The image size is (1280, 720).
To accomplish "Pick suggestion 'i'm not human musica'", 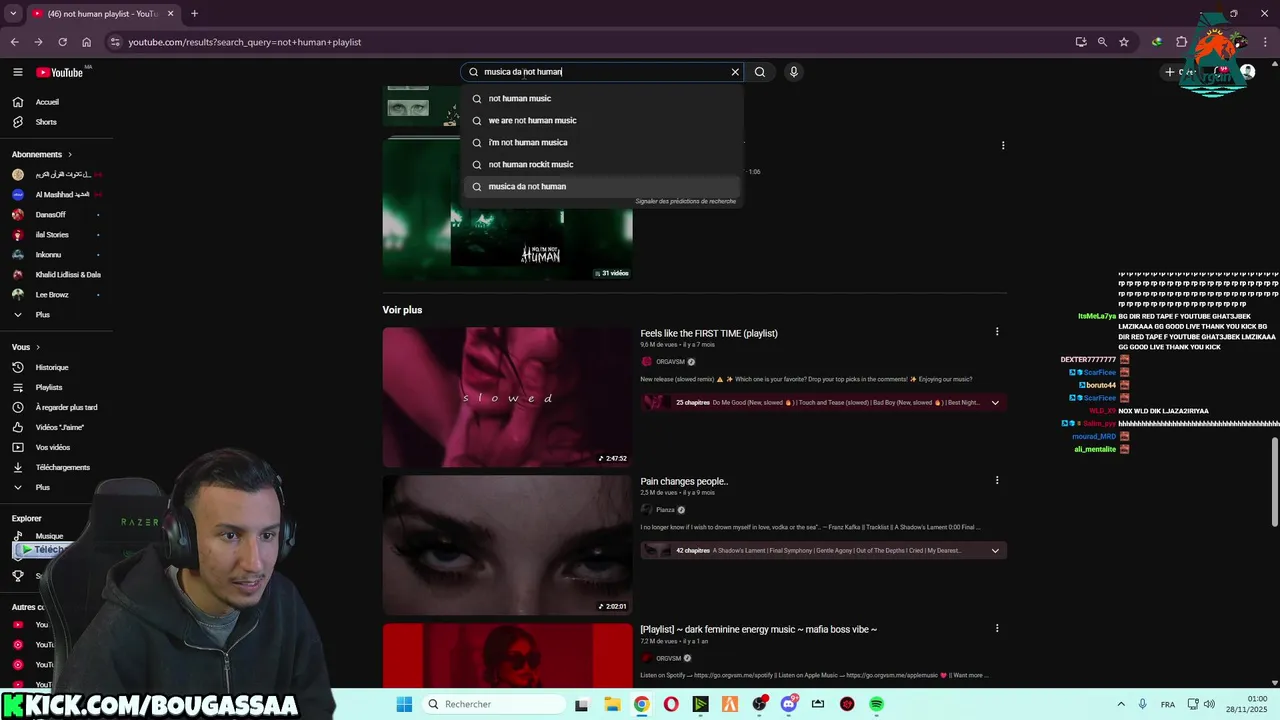I will click(603, 142).
